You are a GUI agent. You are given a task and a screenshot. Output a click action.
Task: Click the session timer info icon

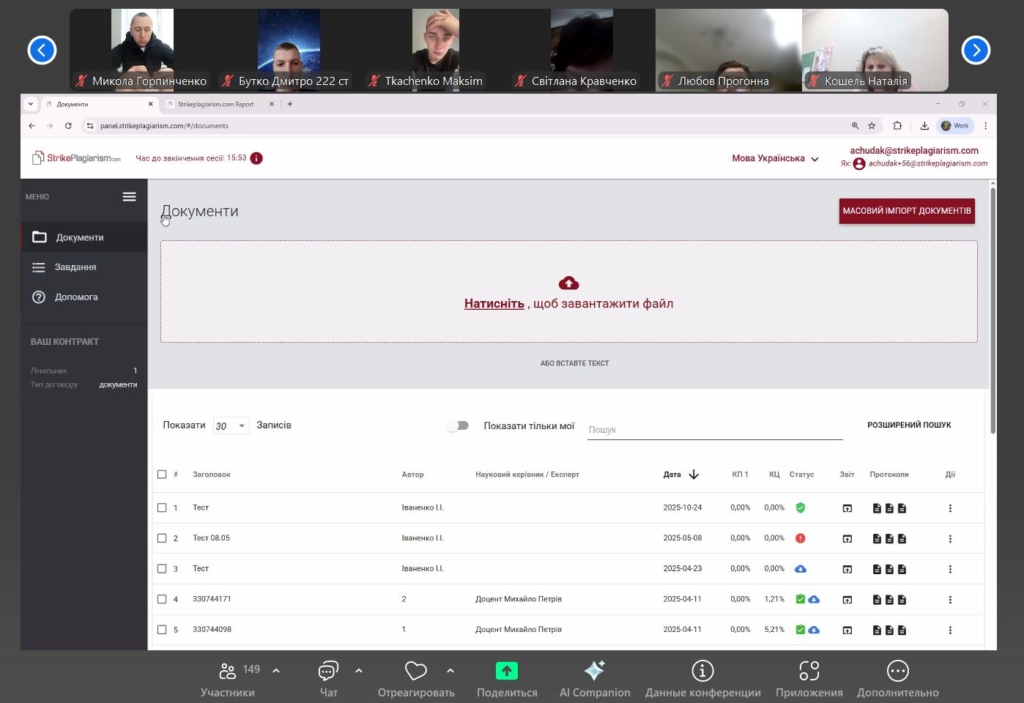[x=257, y=158]
